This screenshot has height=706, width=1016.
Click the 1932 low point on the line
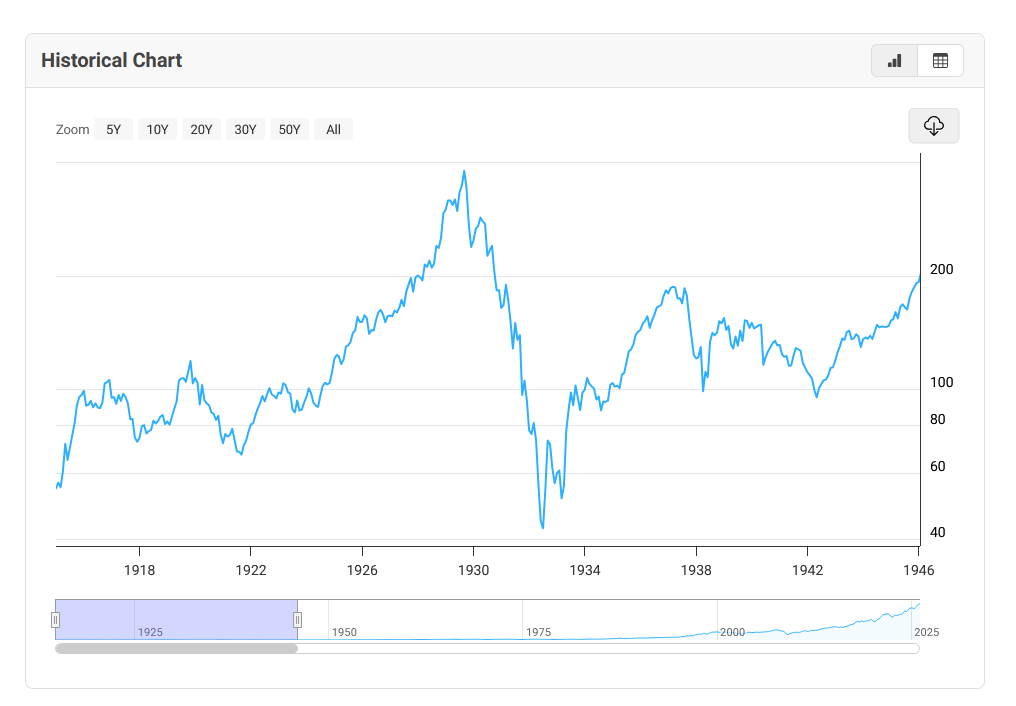tap(542, 527)
